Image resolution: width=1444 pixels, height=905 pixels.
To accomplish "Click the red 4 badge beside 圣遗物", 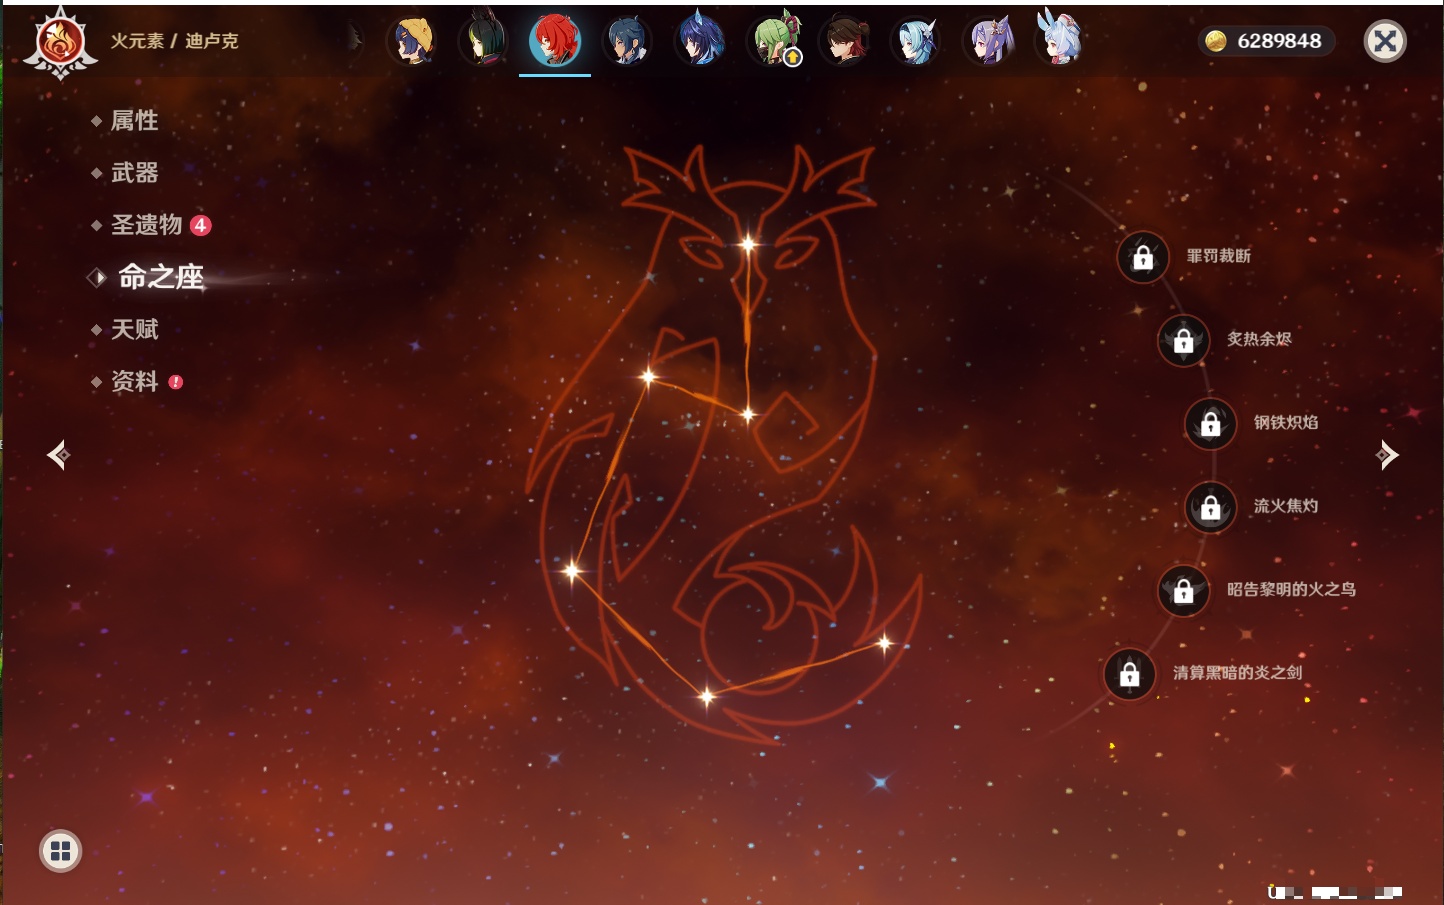I will tap(200, 225).
